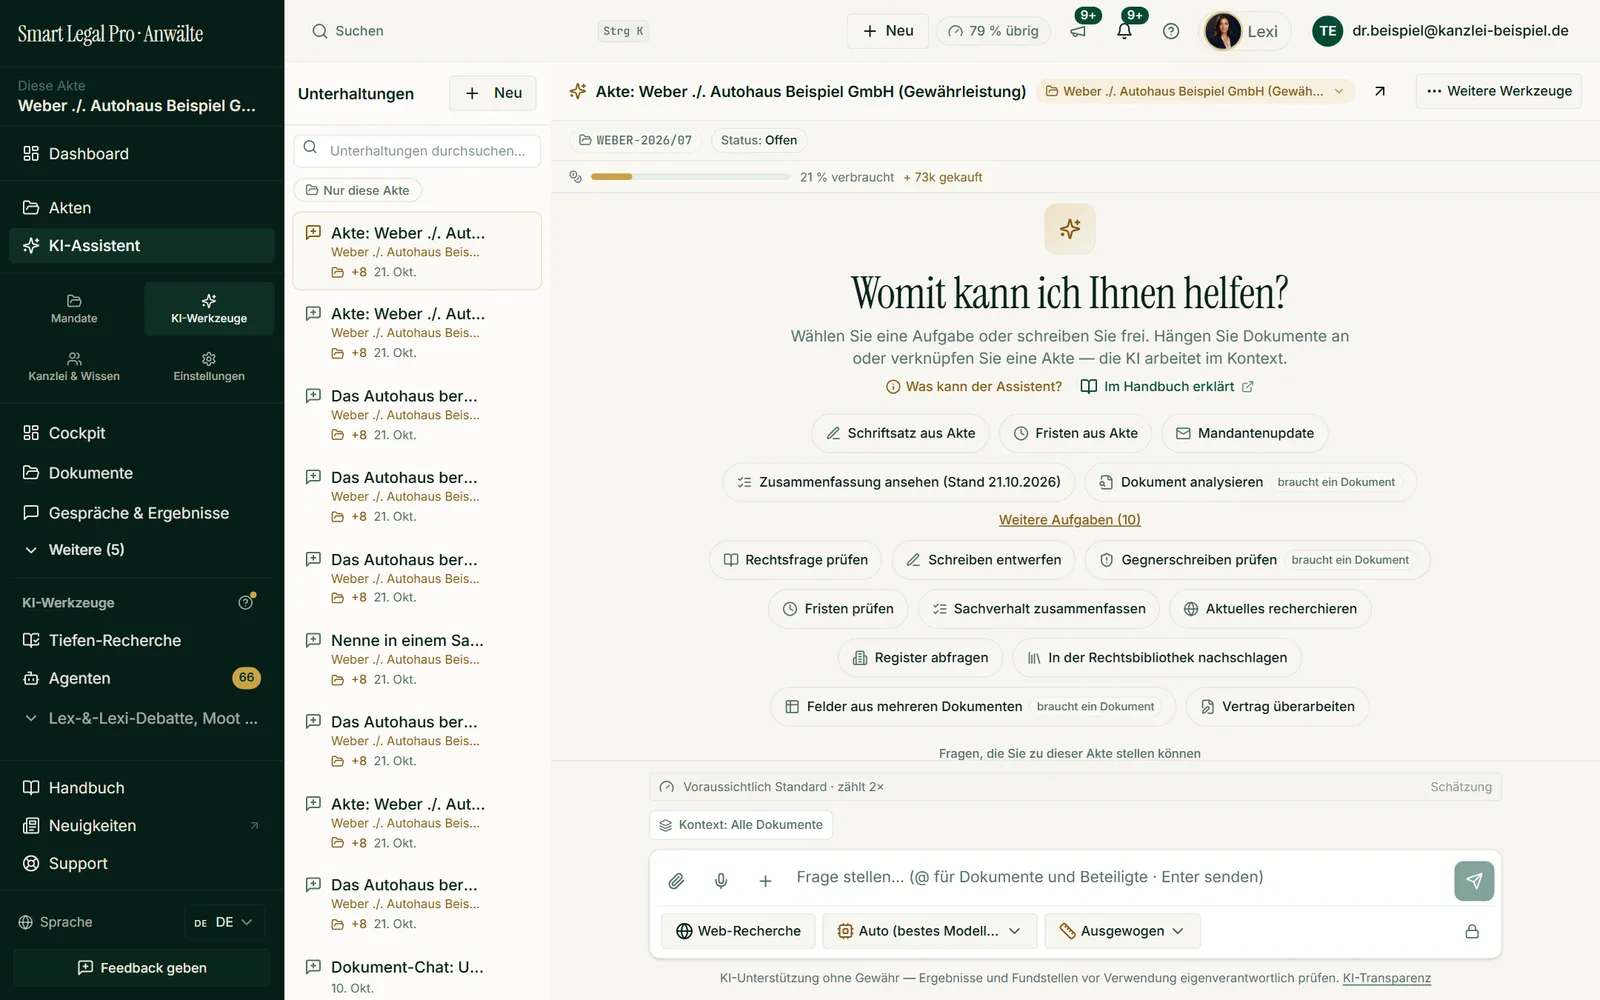Click the microphone dictation icon
Viewport: 1600px width, 1000px height.
click(721, 881)
